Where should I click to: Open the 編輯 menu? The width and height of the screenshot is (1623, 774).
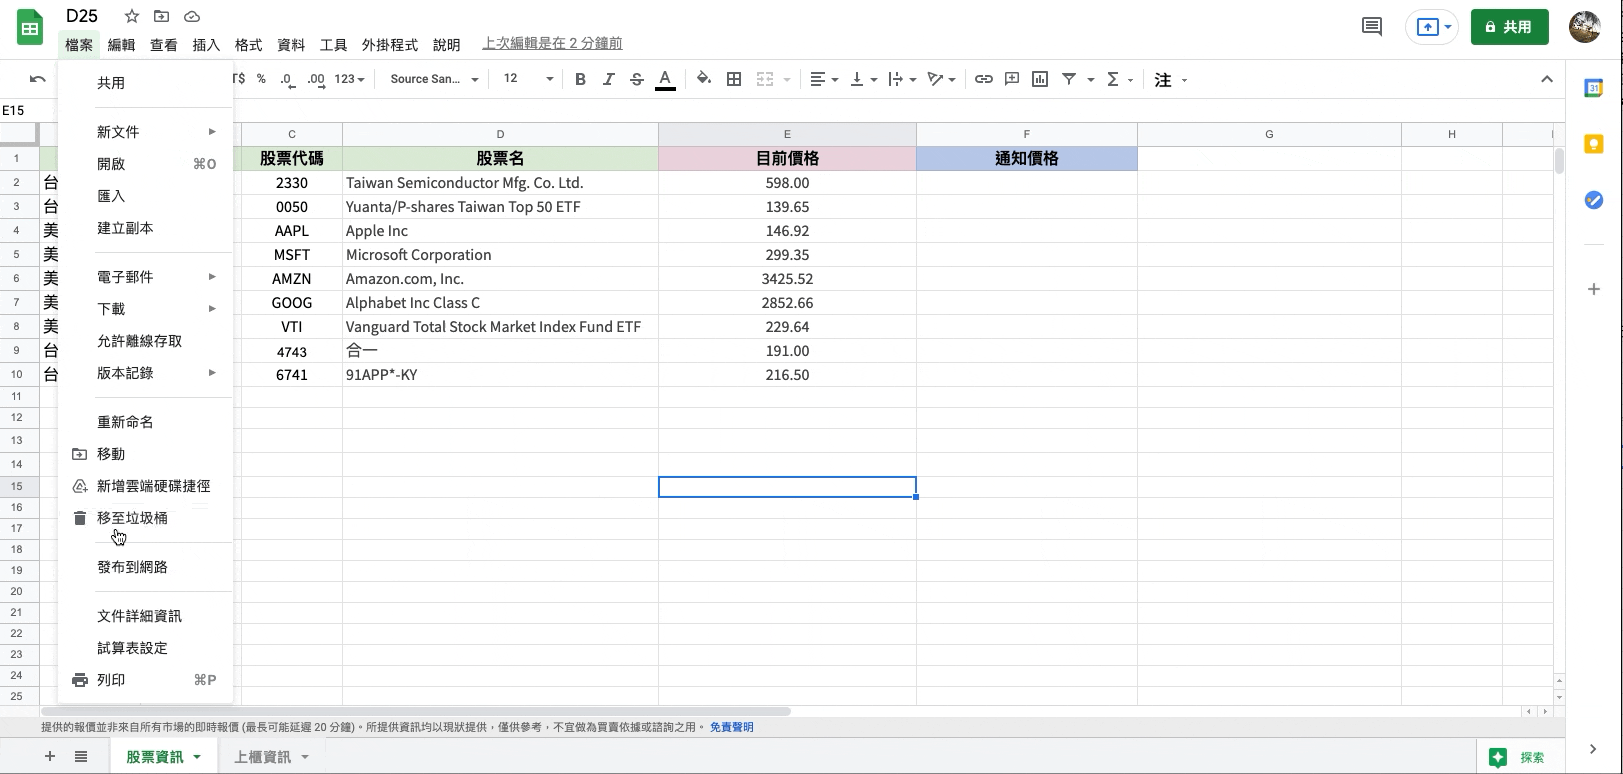(121, 45)
